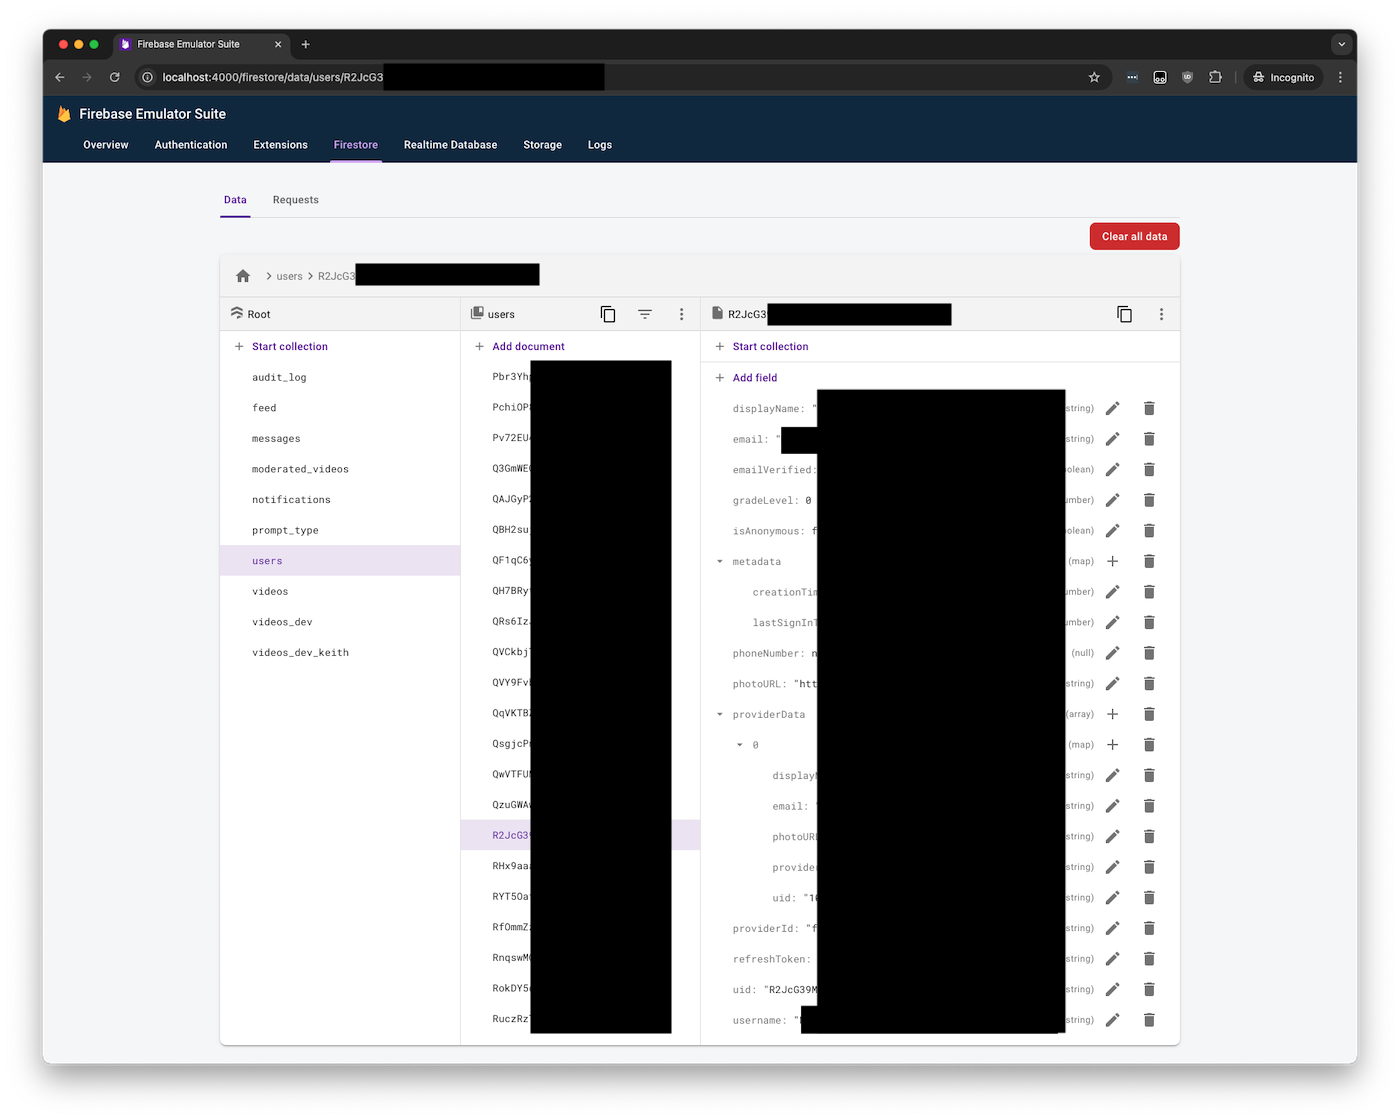This screenshot has width=1400, height=1120.
Task: Open the Storage tab
Action: point(543,145)
